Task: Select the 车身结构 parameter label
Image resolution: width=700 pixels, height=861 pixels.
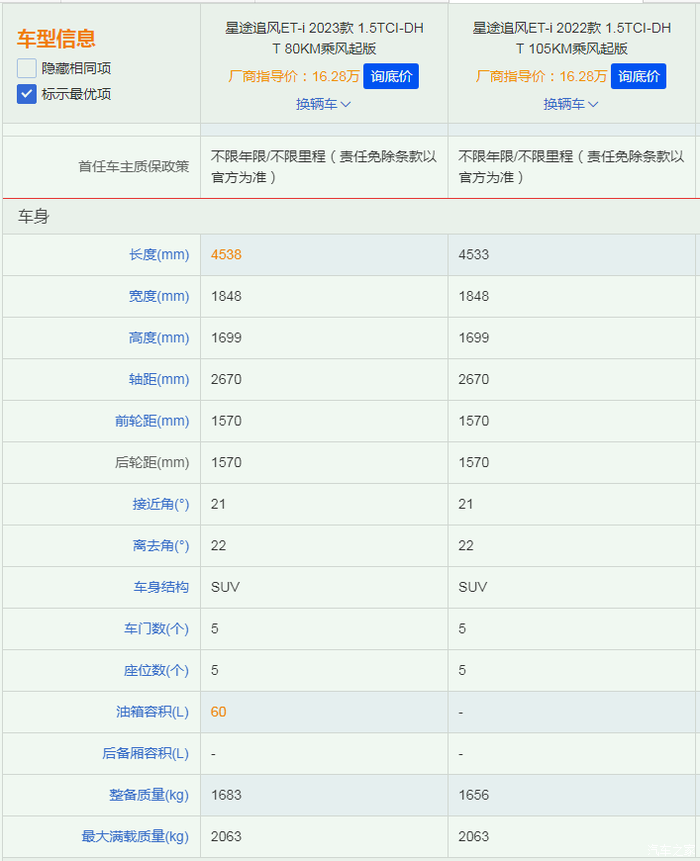Action: [162, 587]
